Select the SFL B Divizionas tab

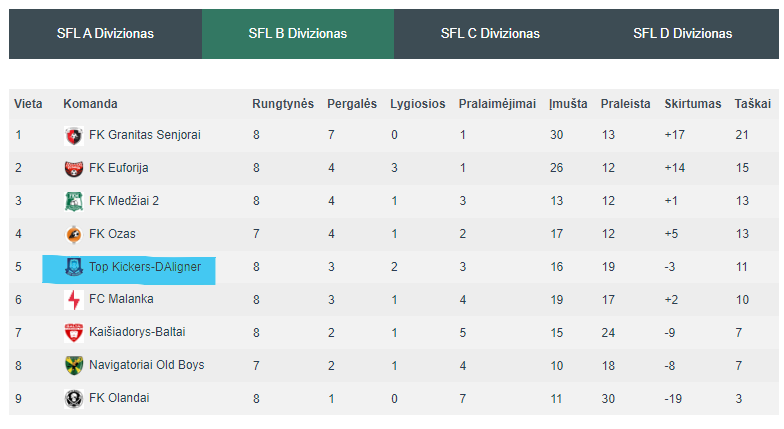298,34
